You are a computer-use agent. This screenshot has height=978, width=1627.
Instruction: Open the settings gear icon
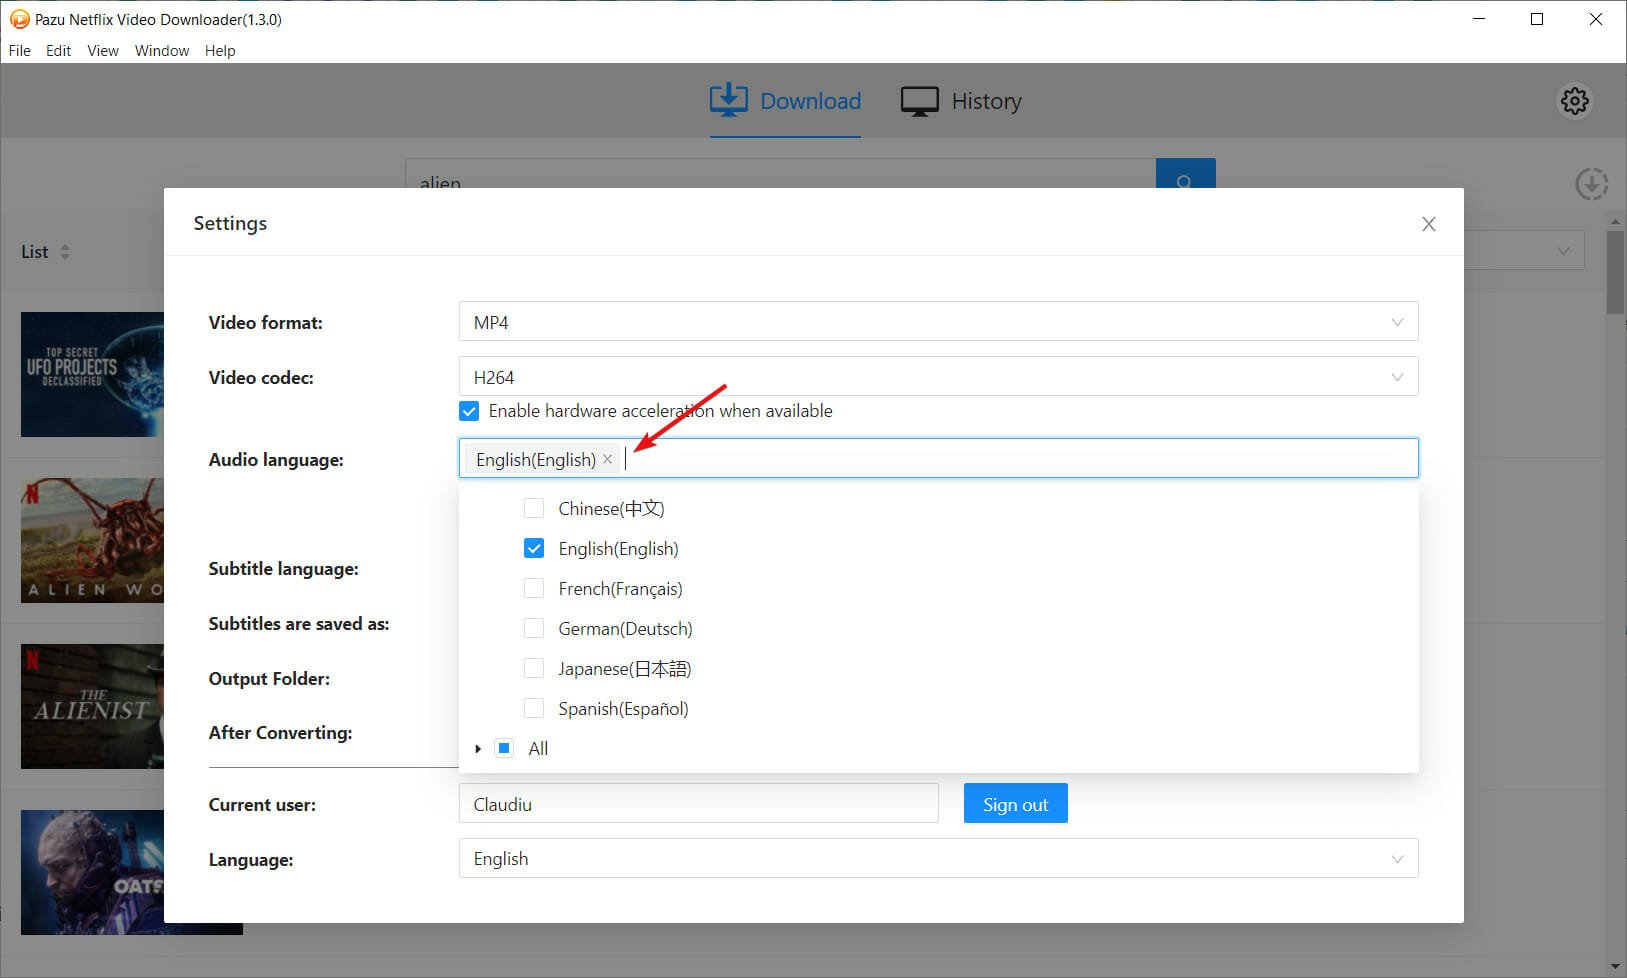tap(1574, 101)
